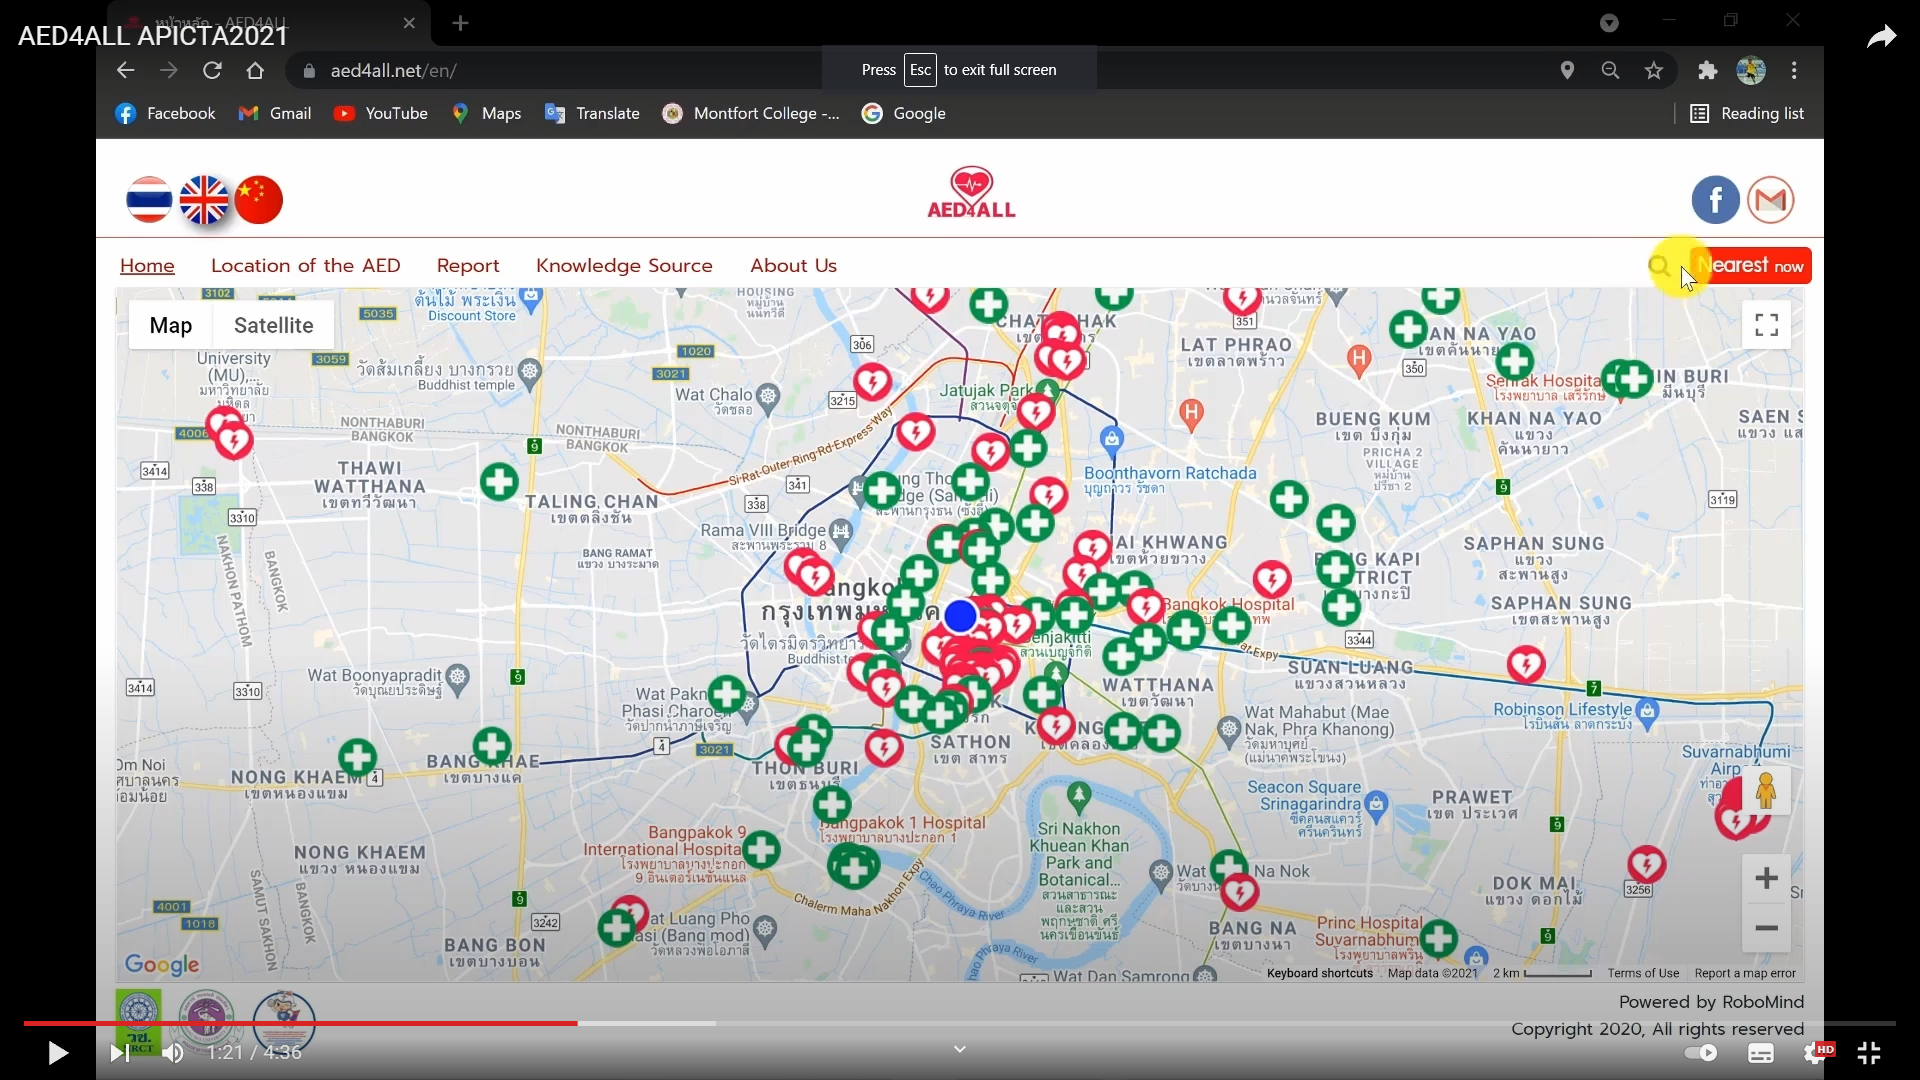Bookmark this page with the star

pos(1654,70)
